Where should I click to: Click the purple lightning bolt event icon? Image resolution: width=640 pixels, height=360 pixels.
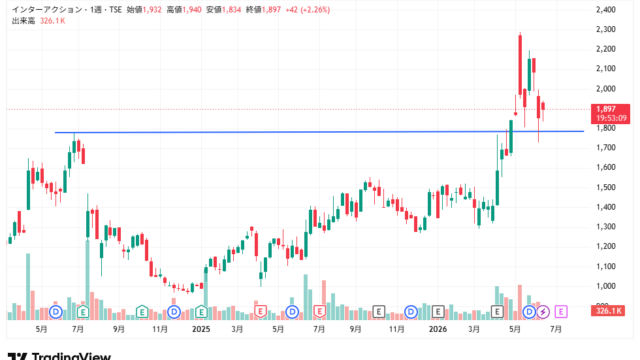[543, 312]
